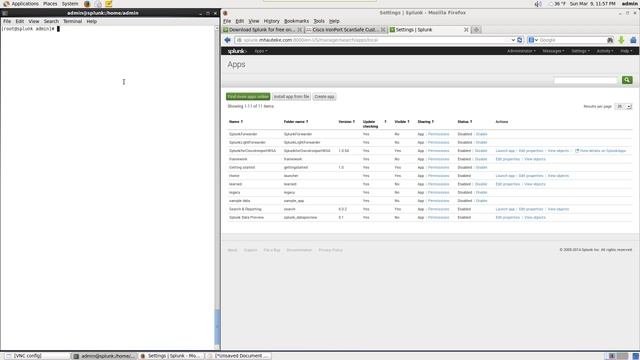Open the terminal File menu
This screenshot has width=640, height=360.
[x=7, y=21]
